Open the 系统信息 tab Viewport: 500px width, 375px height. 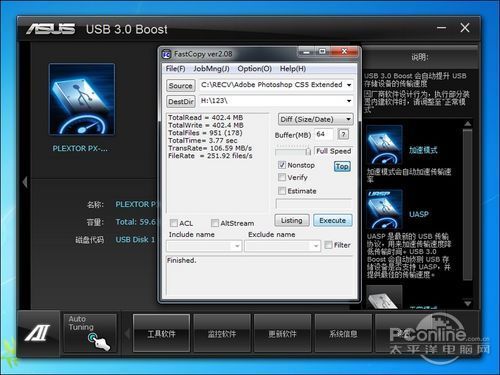click(343, 333)
